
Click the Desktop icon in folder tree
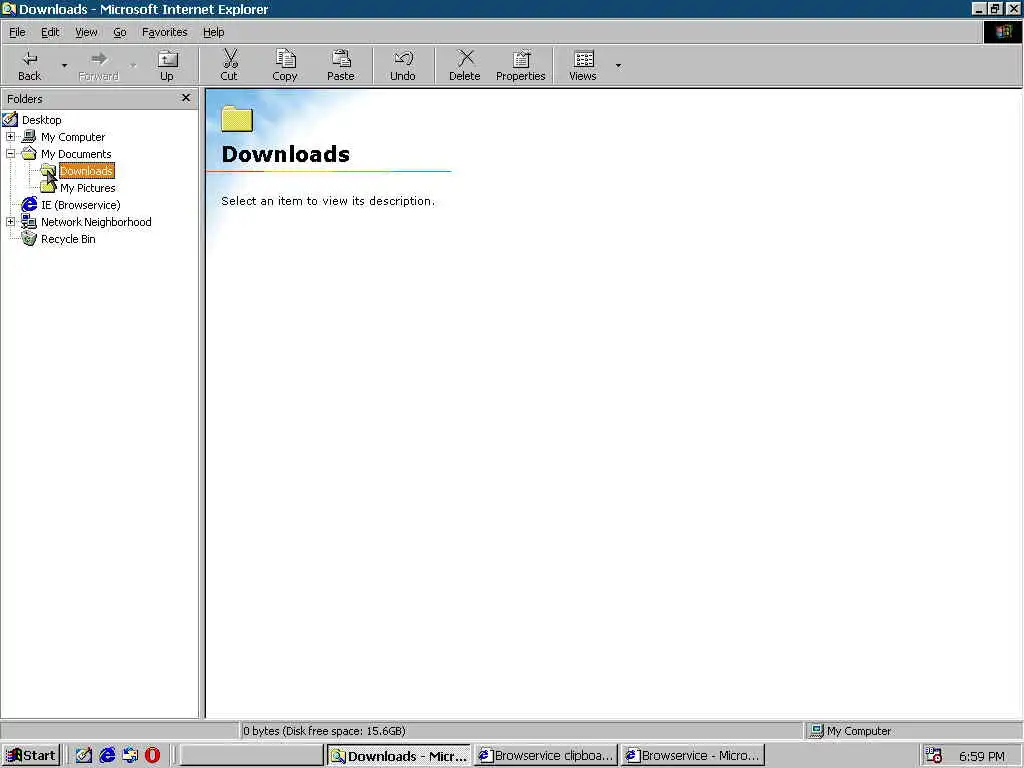(x=10, y=120)
